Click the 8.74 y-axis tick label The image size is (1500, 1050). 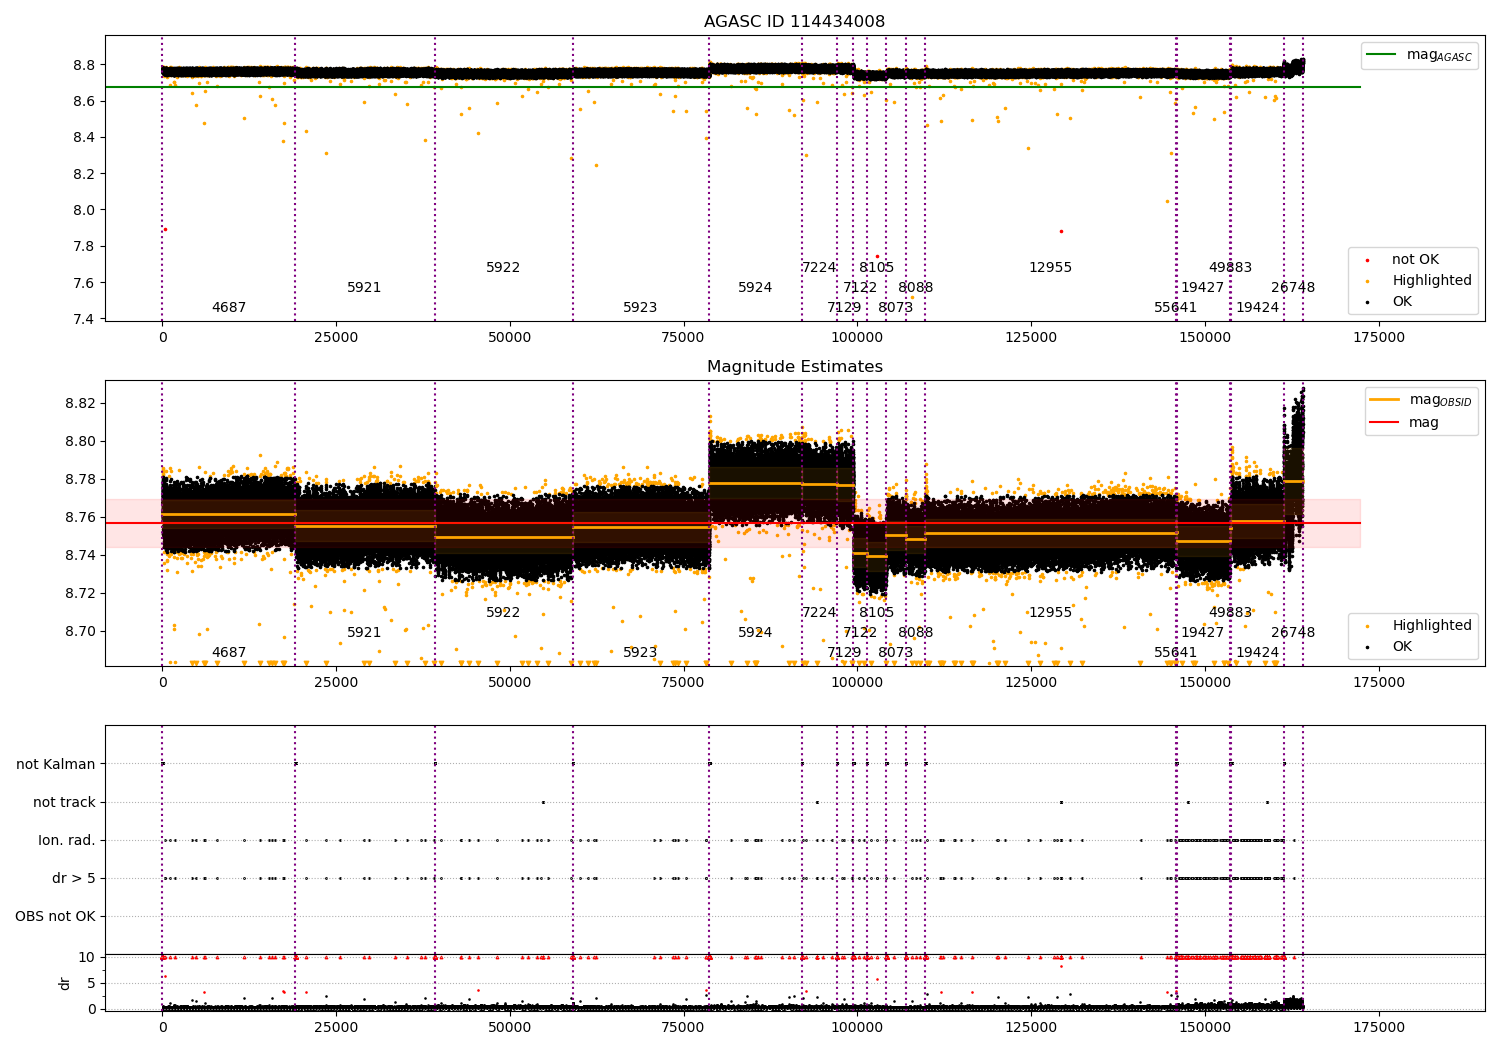click(x=80, y=556)
